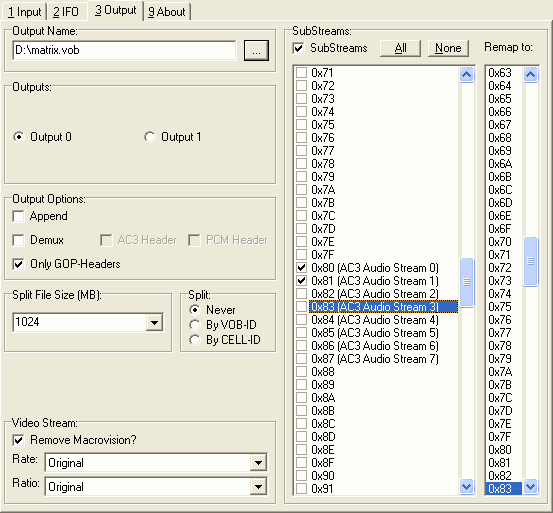553x513 pixels.
Task: Select 0x6D in the Remap to list
Action: pos(504,203)
